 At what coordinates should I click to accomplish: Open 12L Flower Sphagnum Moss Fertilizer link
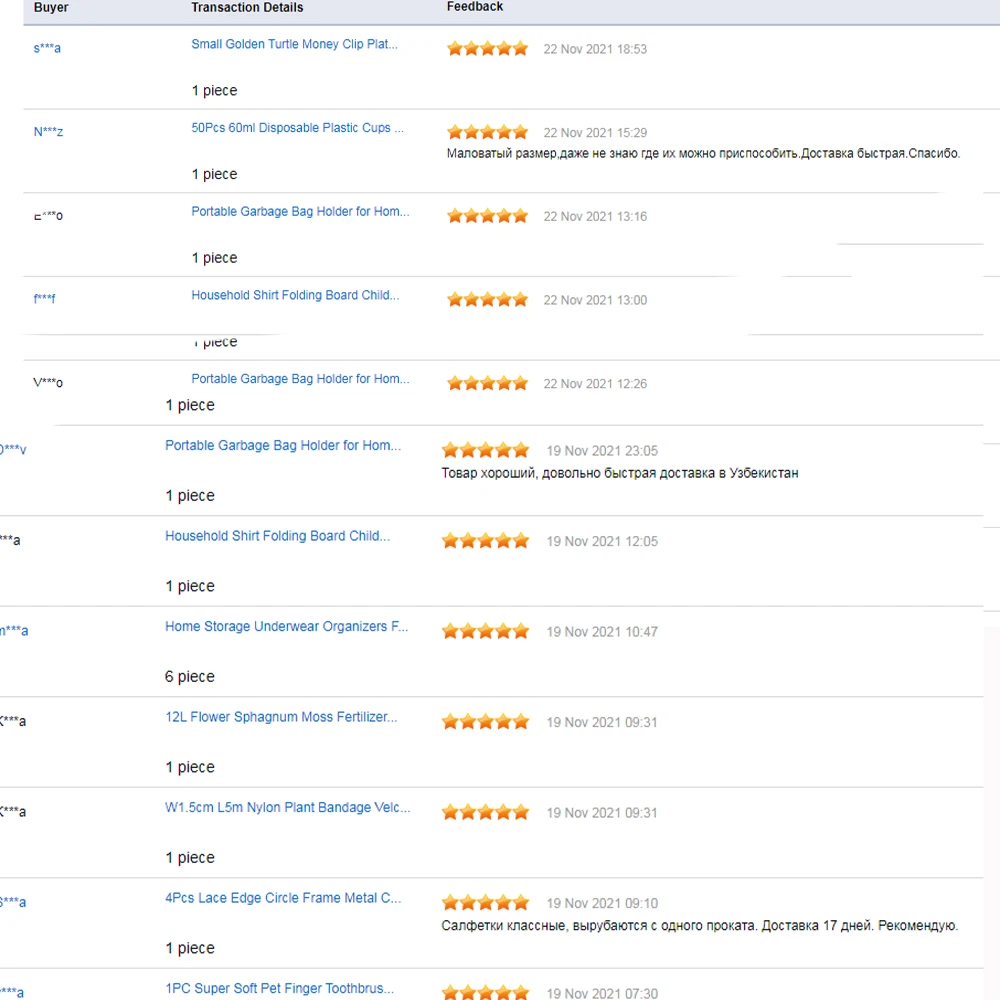(x=280, y=717)
